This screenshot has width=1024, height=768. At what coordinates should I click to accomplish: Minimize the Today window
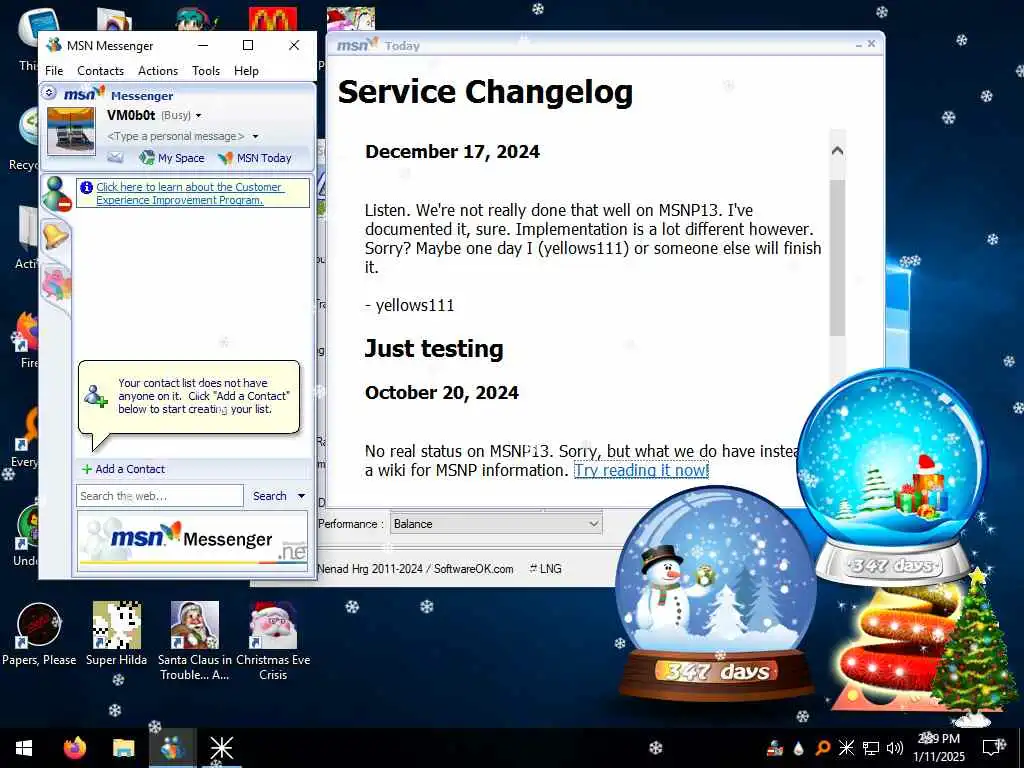pyautogui.click(x=859, y=44)
